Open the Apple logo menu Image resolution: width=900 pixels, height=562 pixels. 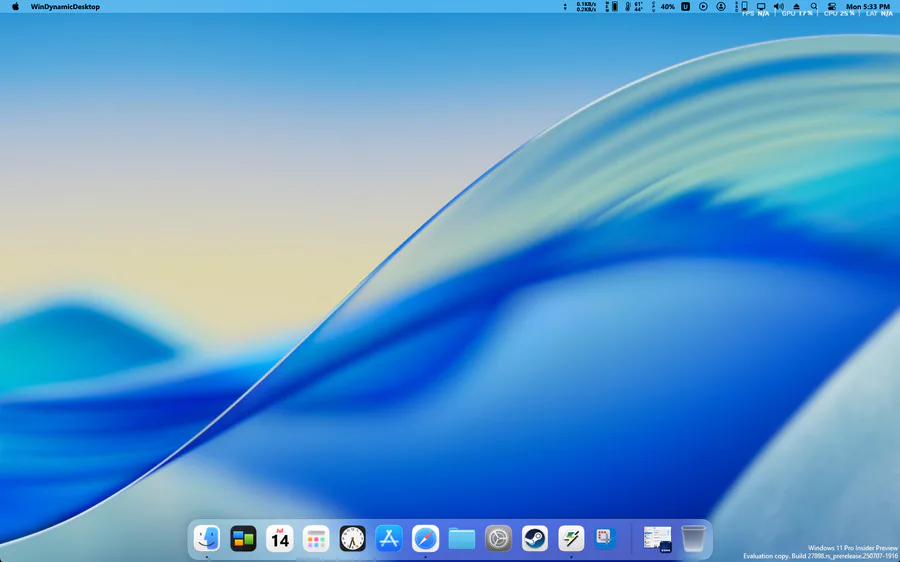pos(15,6)
